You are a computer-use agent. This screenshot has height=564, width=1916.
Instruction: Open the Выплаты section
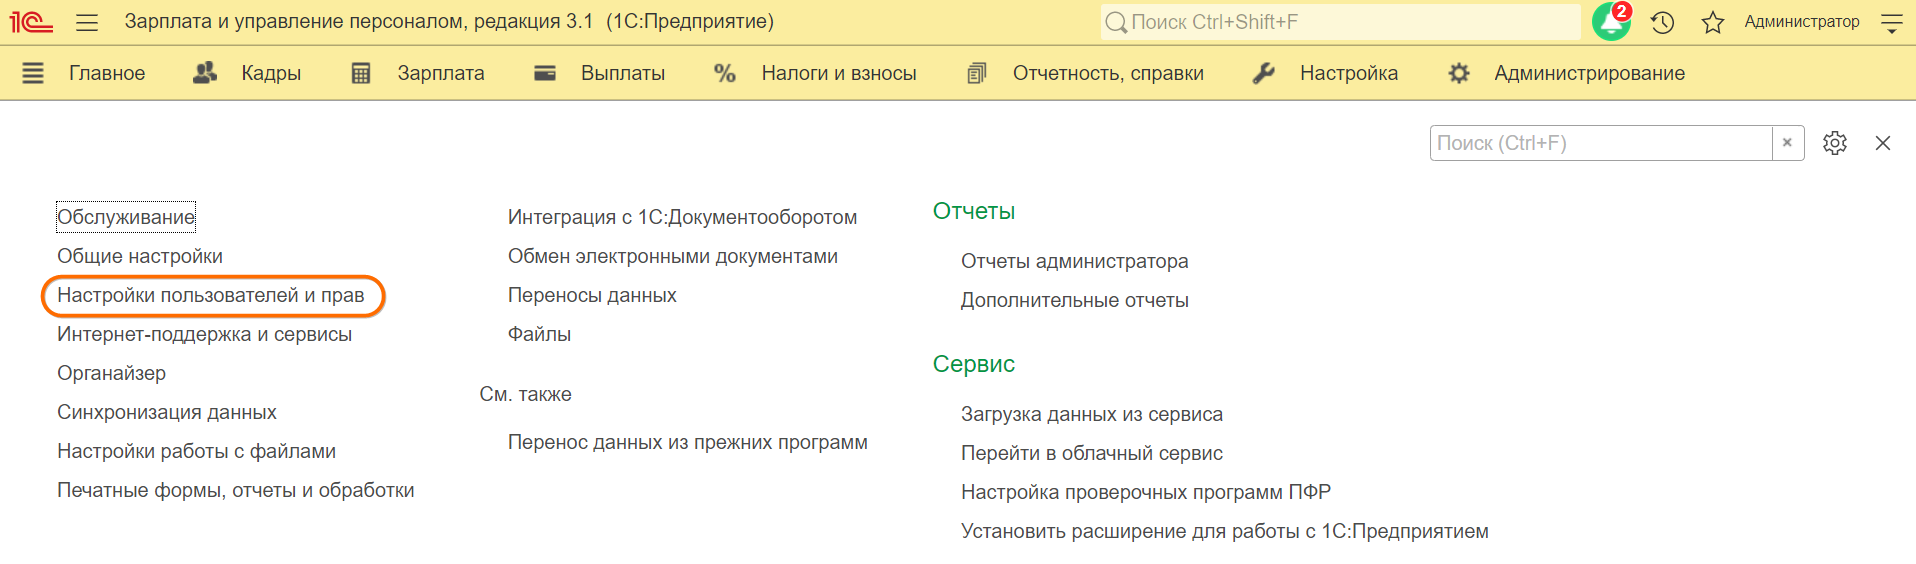click(x=623, y=73)
